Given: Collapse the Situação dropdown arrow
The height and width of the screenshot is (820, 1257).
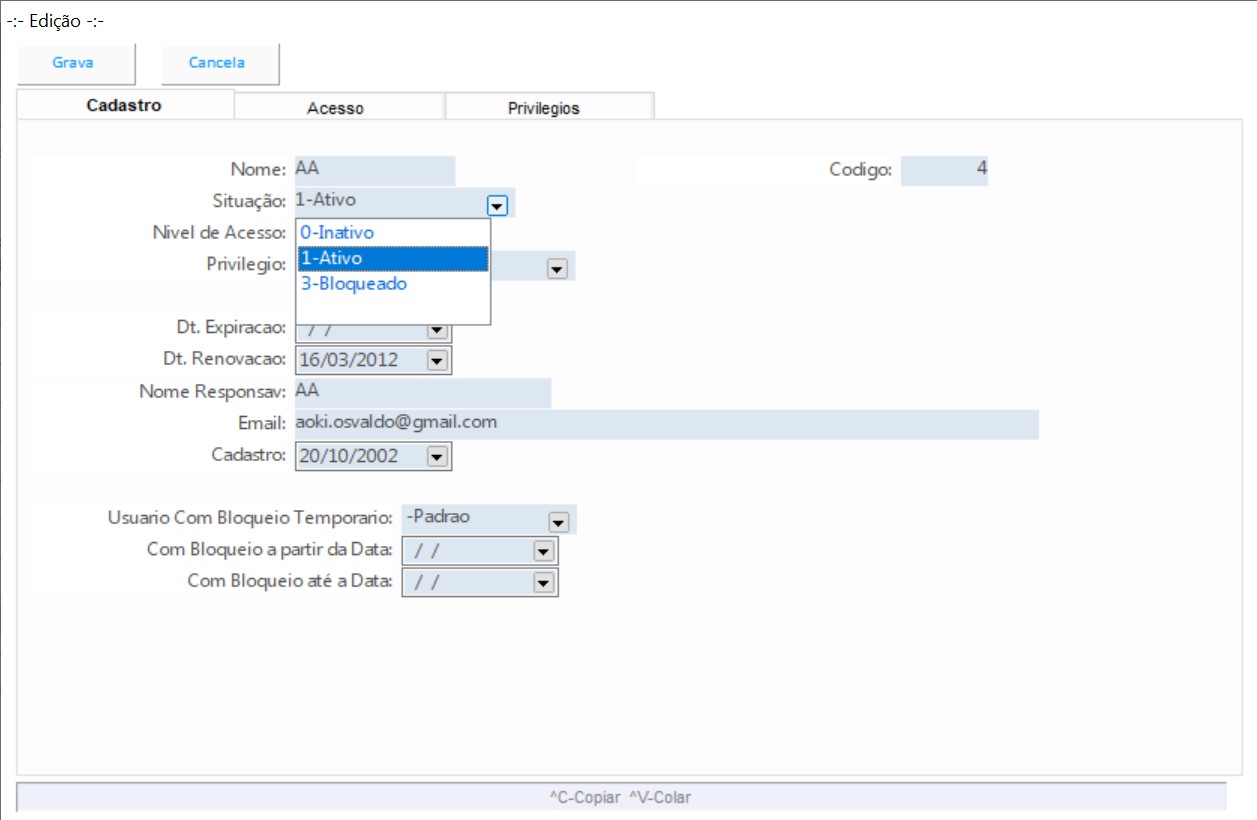Looking at the screenshot, I should tap(497, 205).
